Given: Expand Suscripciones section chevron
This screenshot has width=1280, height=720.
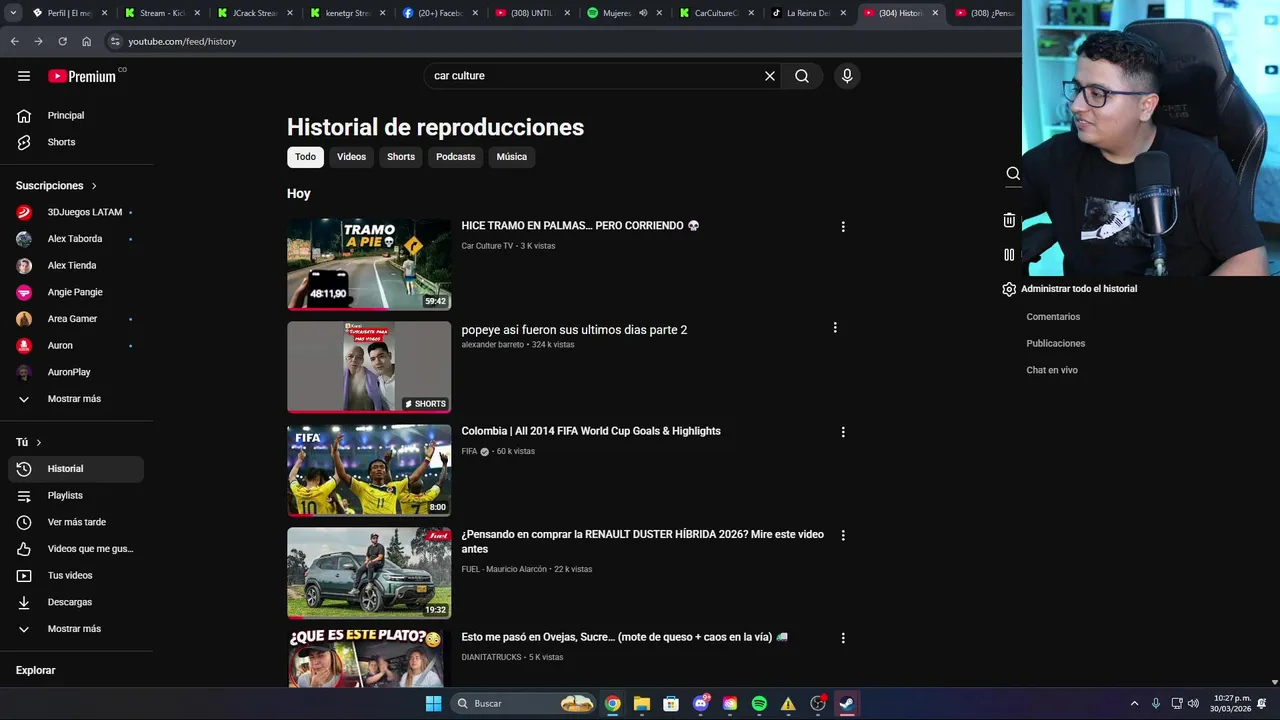Looking at the screenshot, I should [x=94, y=186].
